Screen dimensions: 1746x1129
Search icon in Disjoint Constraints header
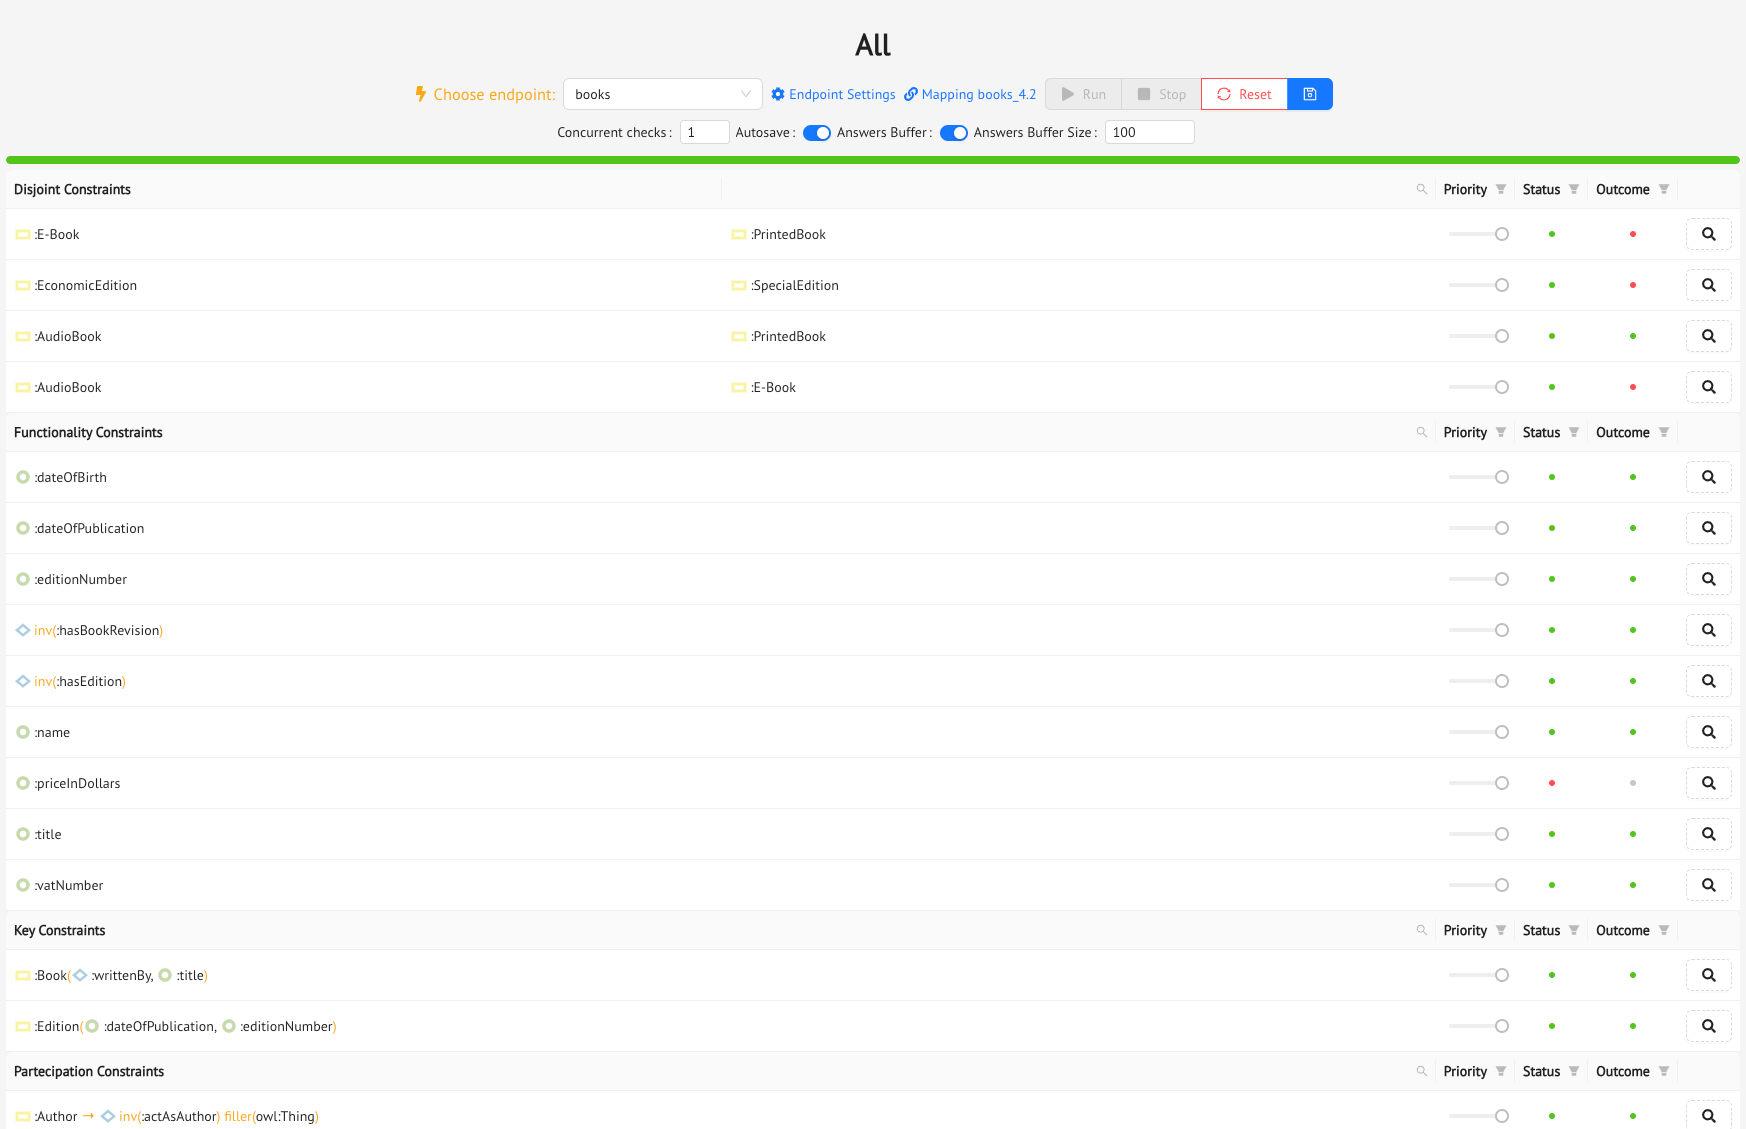(x=1421, y=189)
